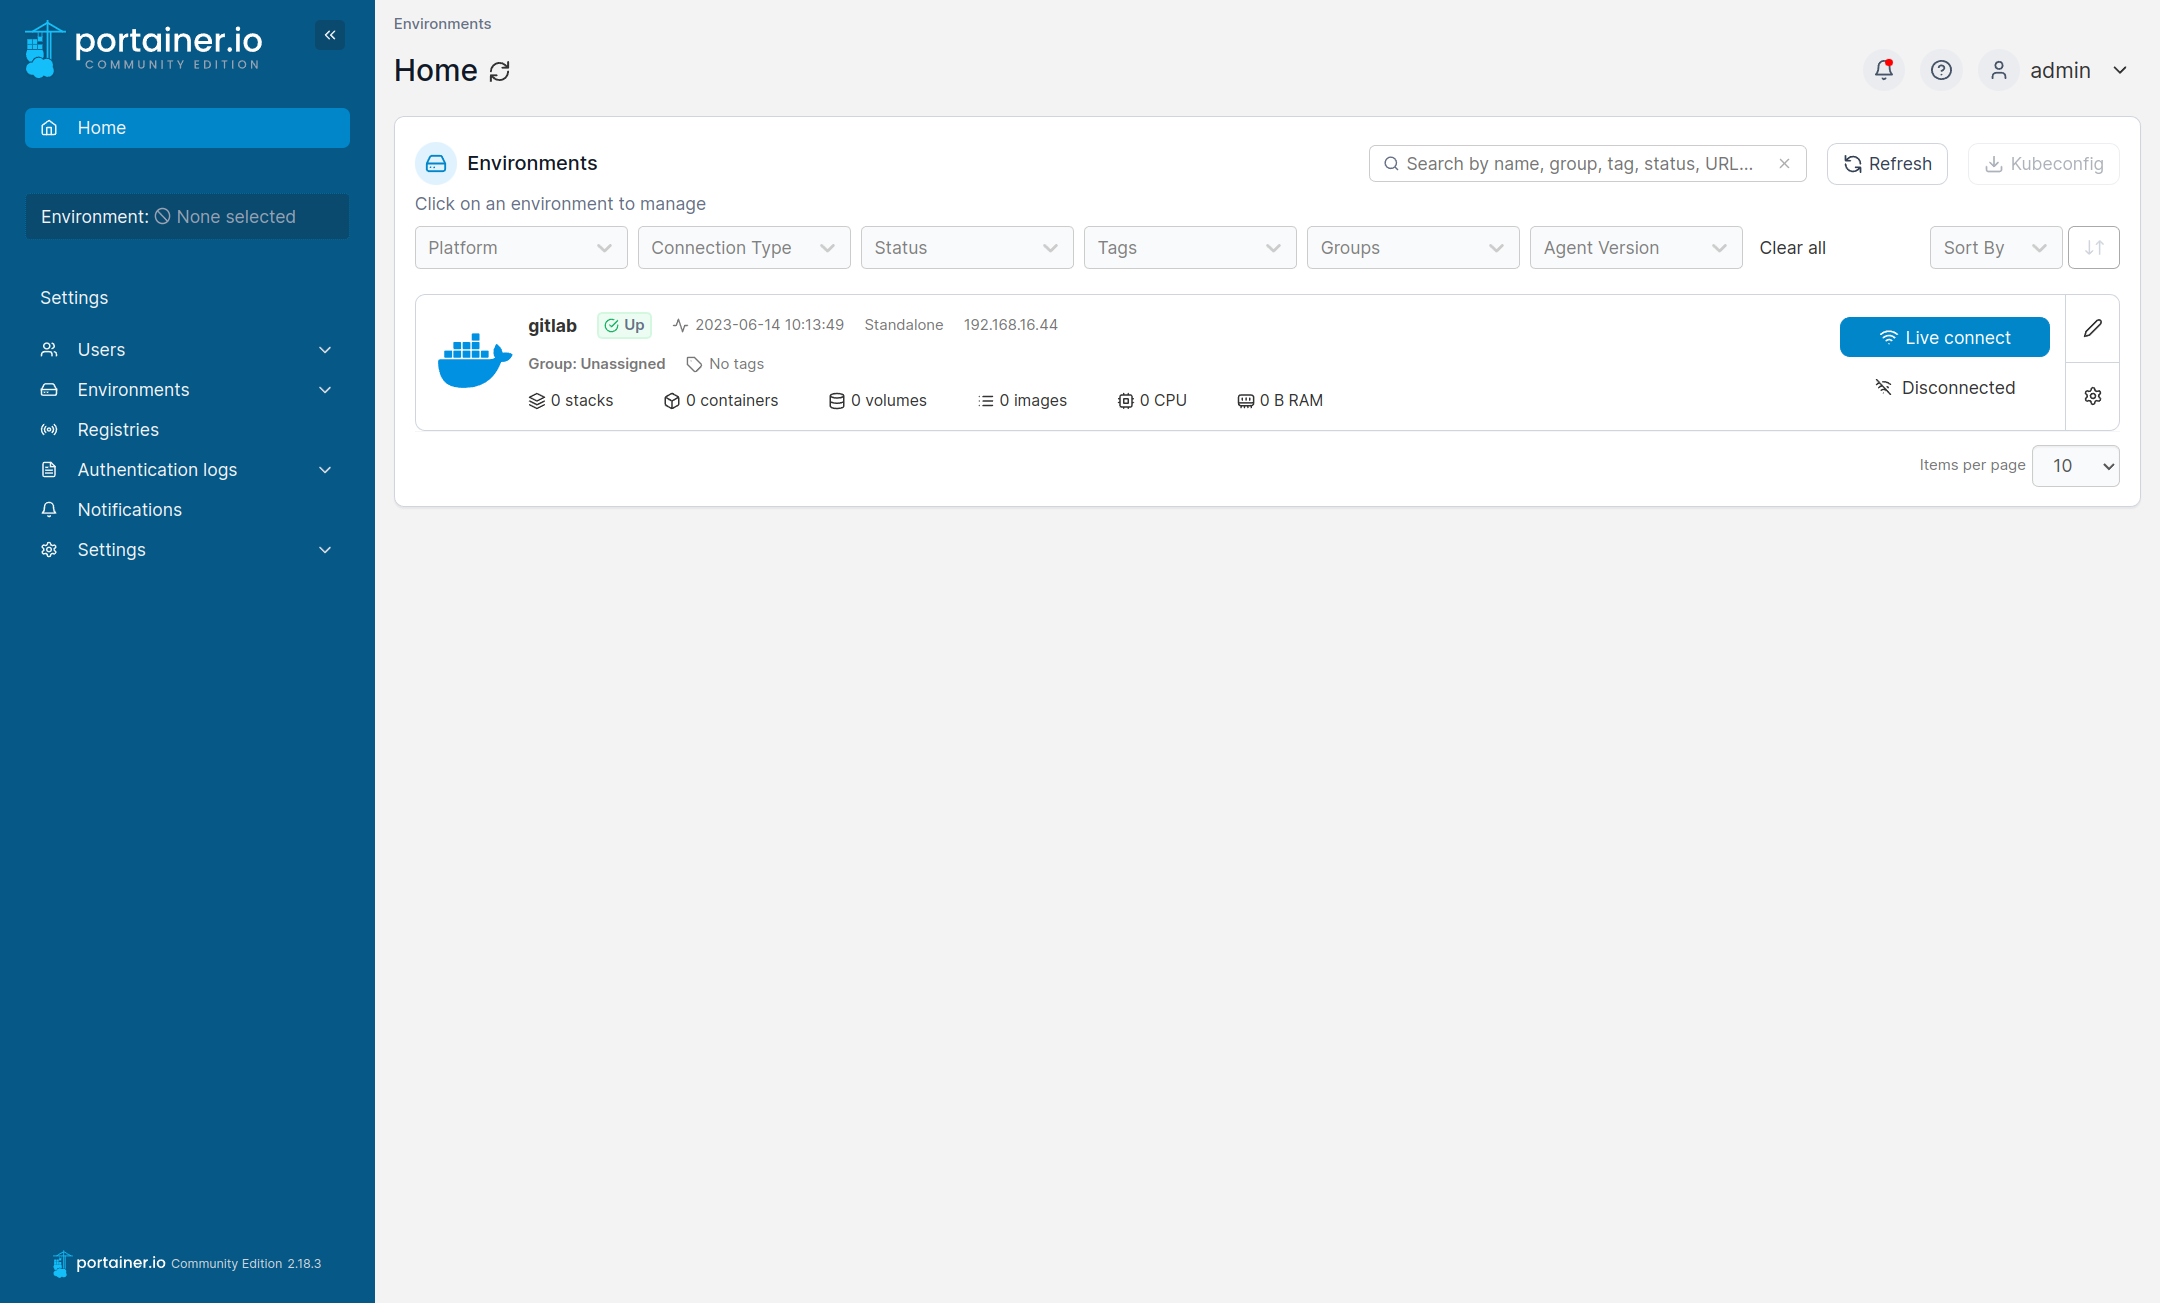The width and height of the screenshot is (2160, 1303).
Task: Expand the Status filter dropdown
Action: tap(966, 247)
